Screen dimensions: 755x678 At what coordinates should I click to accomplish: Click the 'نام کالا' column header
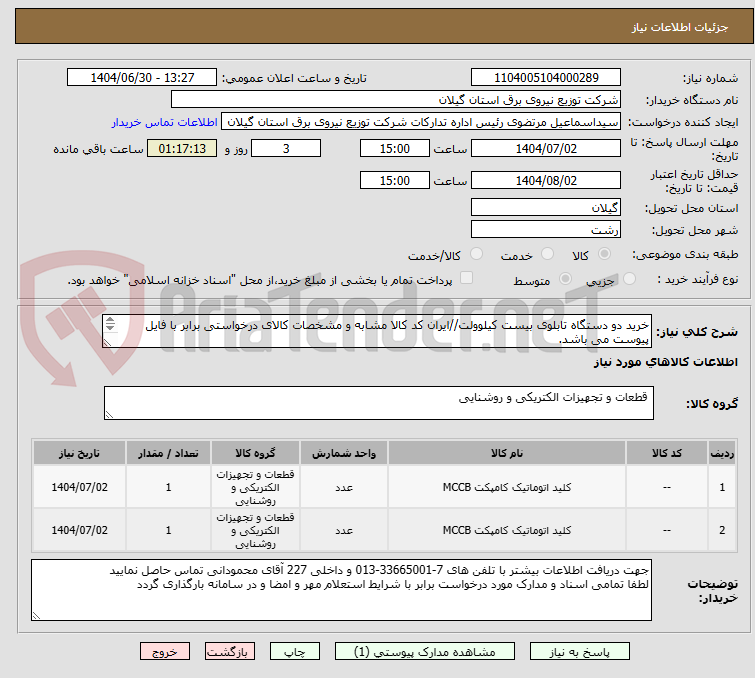coord(500,453)
